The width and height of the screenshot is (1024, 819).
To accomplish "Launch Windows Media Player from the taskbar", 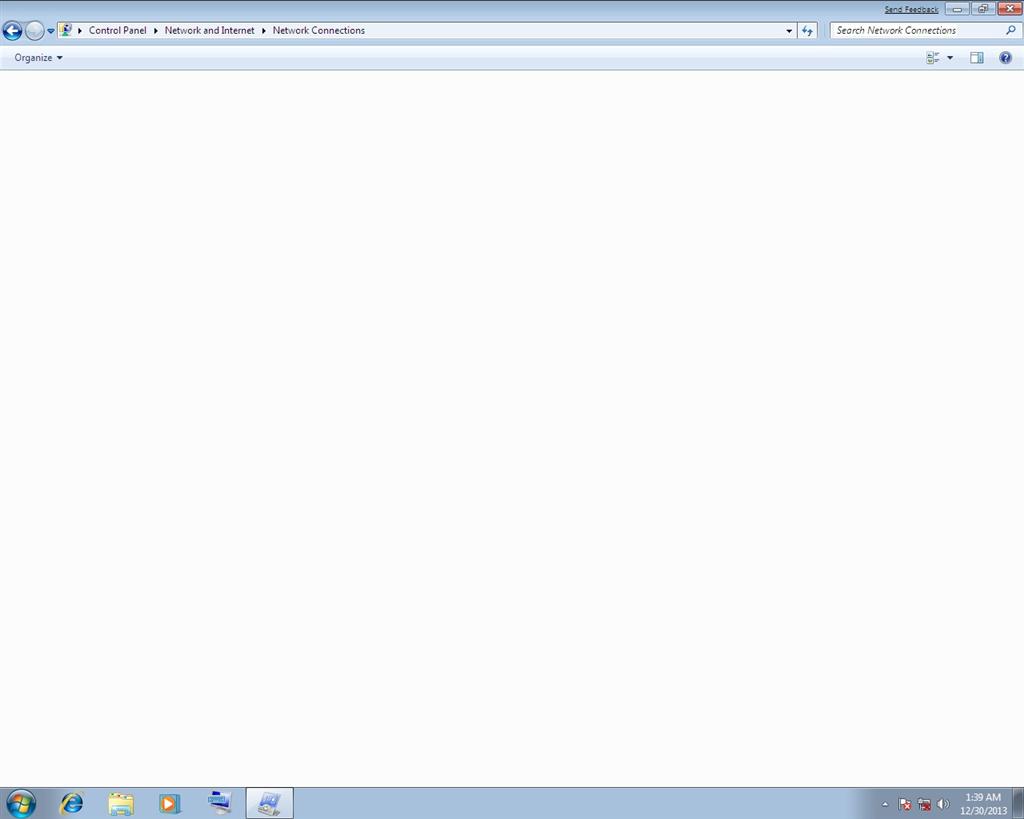I will tap(169, 803).
